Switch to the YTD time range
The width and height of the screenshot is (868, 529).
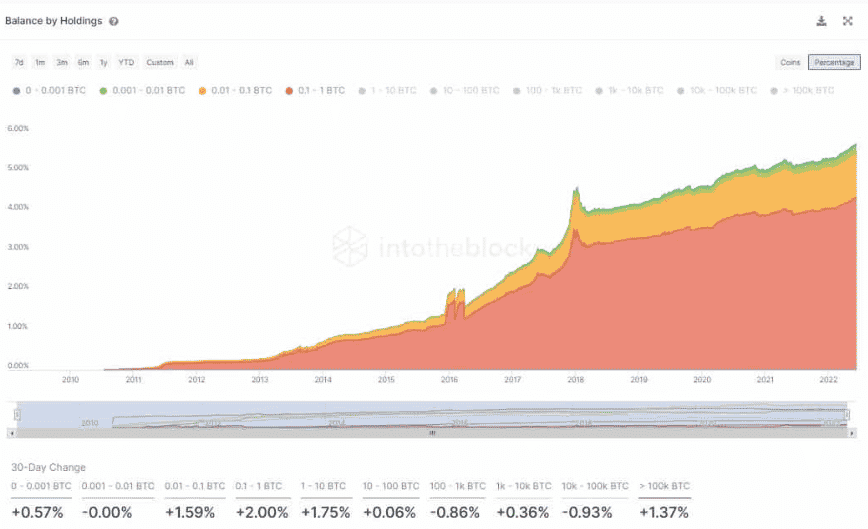pyautogui.click(x=126, y=62)
